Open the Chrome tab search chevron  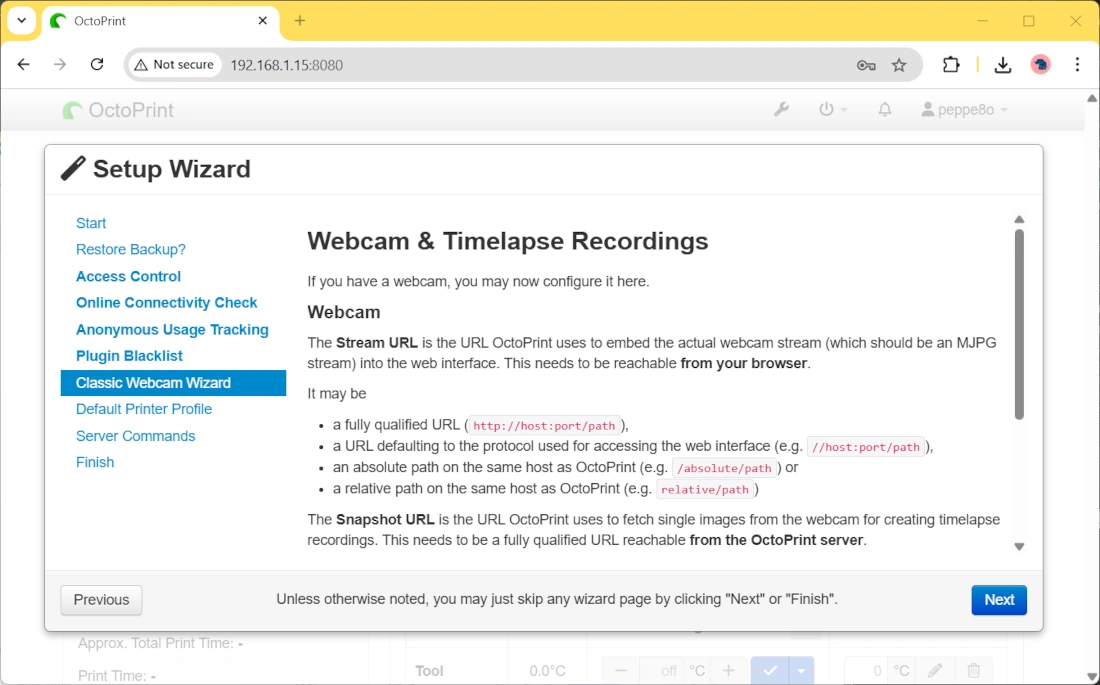pyautogui.click(x=22, y=21)
